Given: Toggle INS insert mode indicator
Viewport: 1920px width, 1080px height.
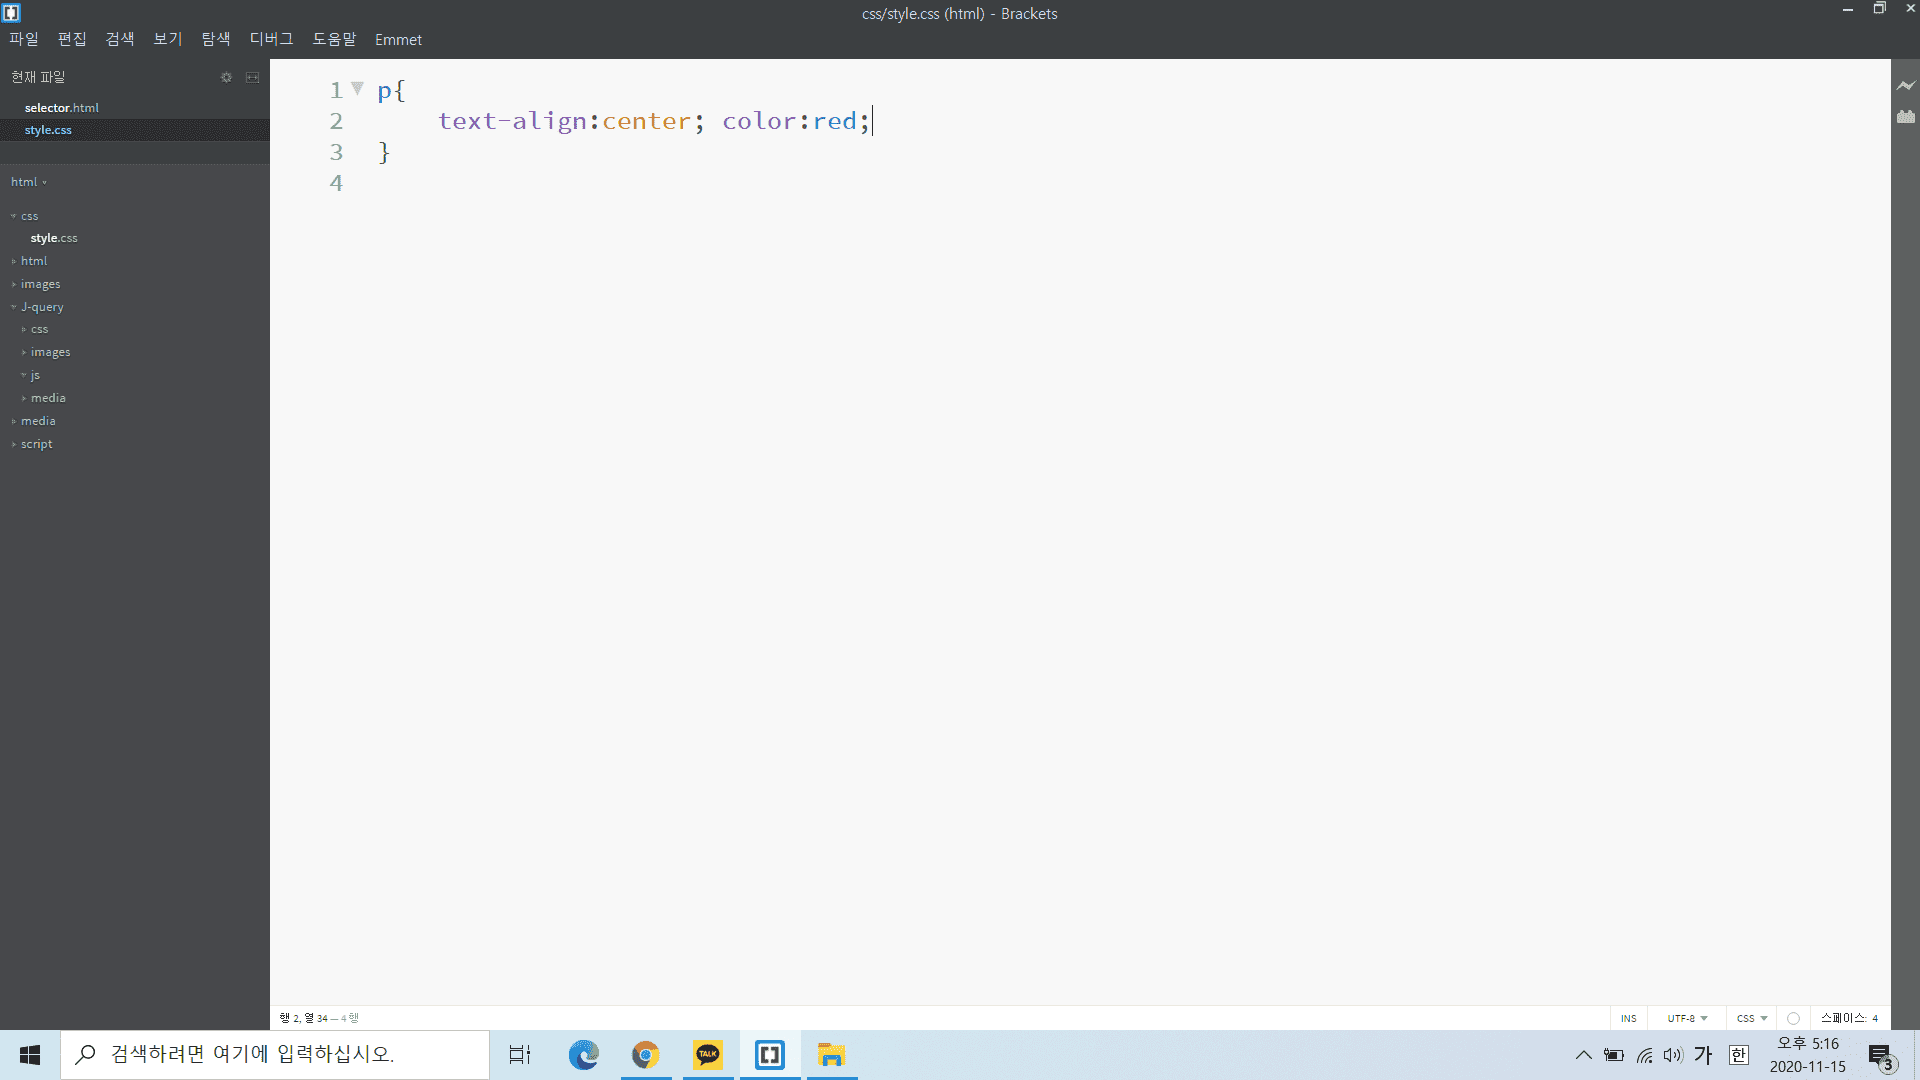Looking at the screenshot, I should [x=1629, y=1018].
